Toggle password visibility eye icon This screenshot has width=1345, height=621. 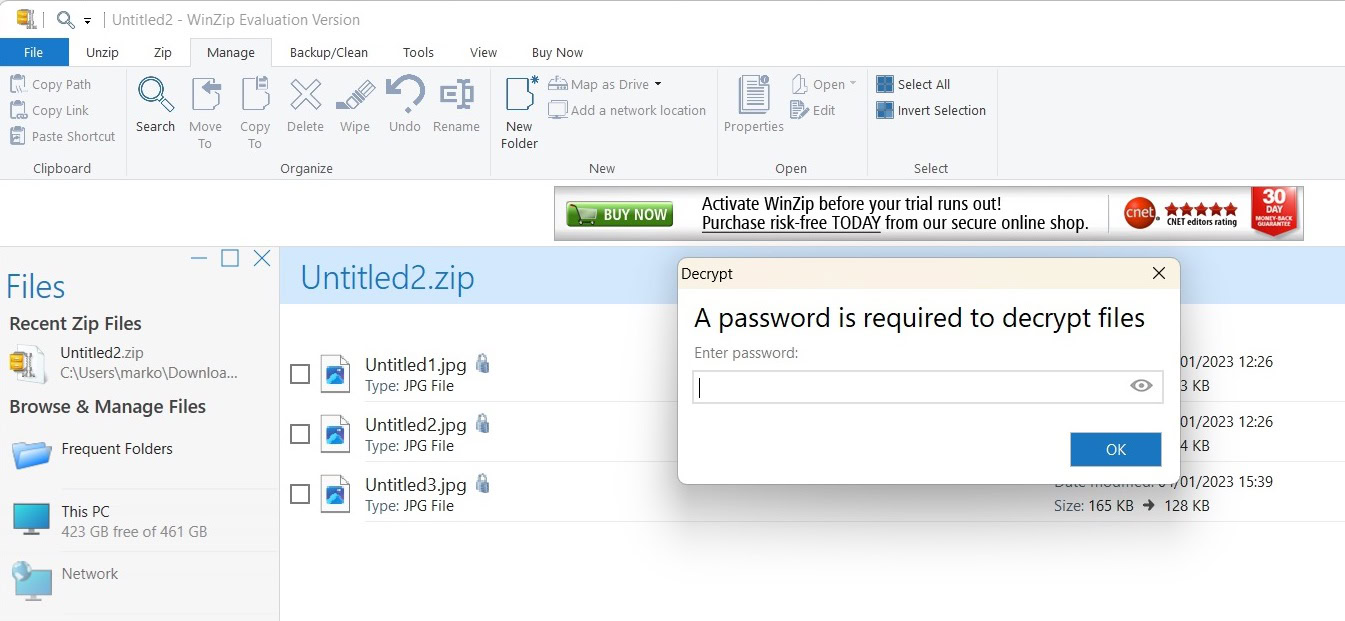click(1141, 386)
